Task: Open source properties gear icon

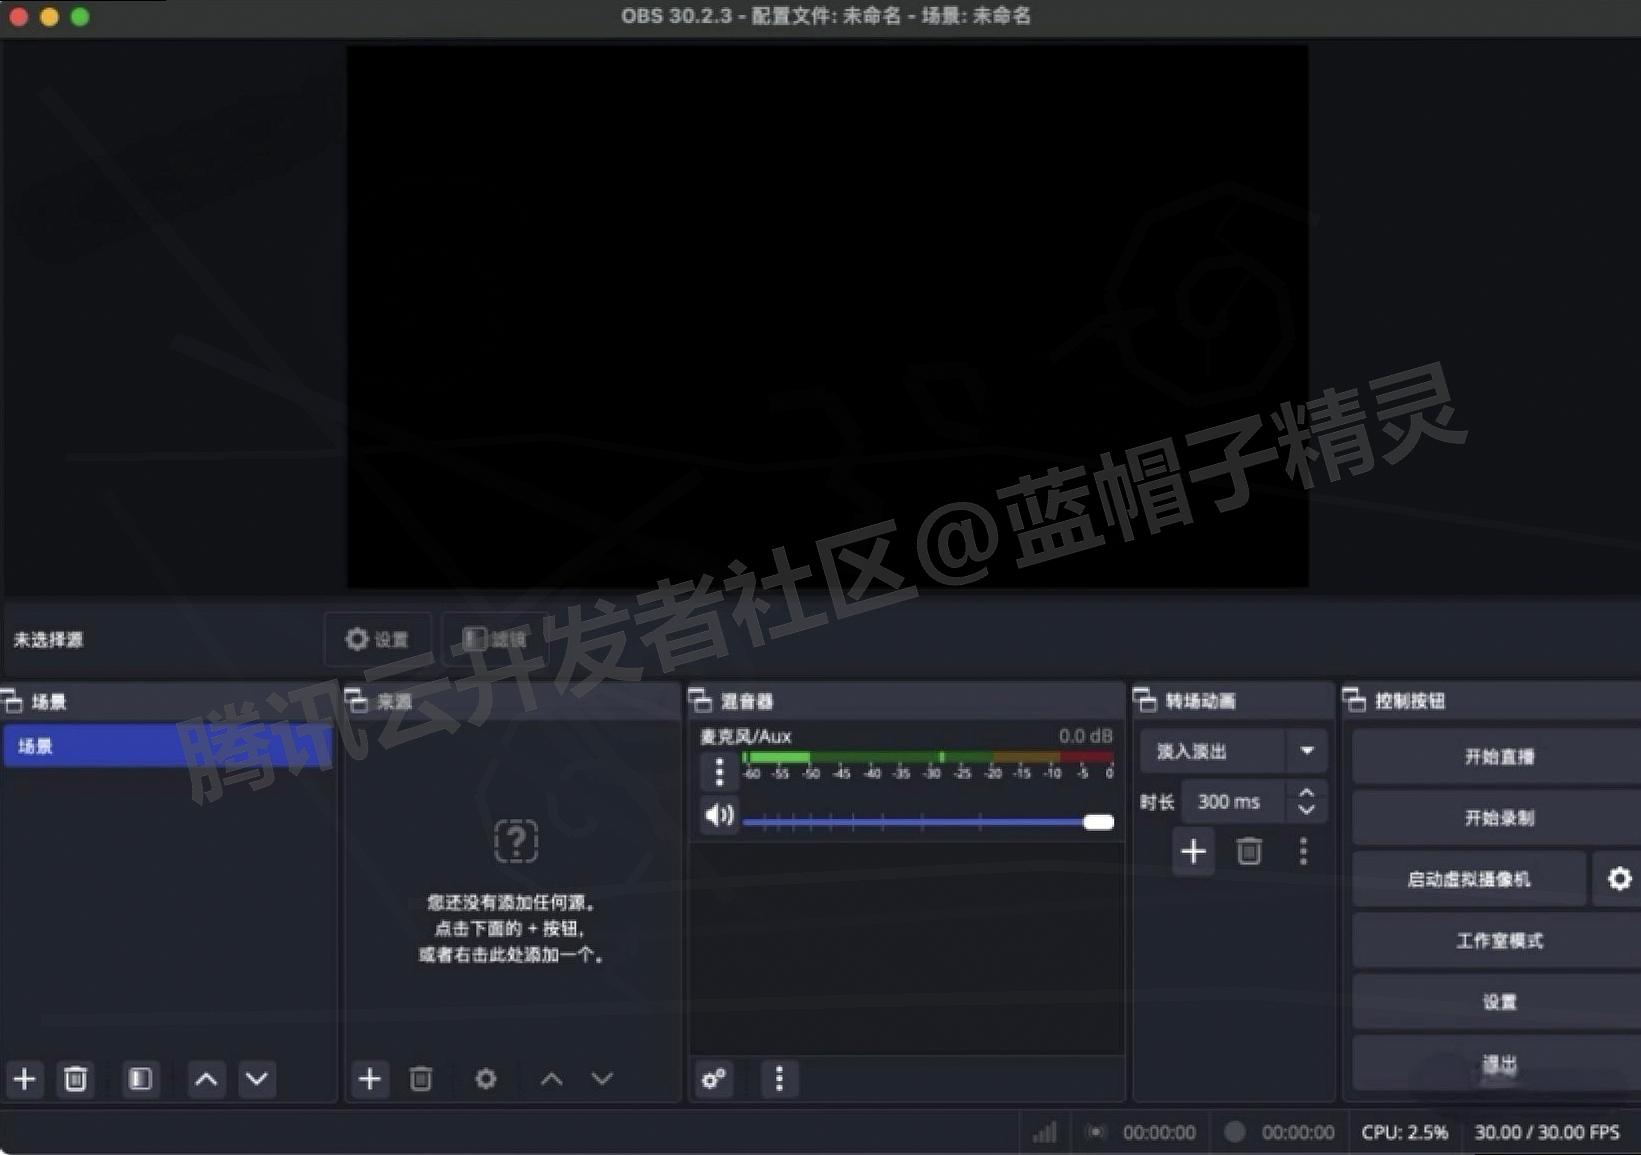Action: point(486,1079)
